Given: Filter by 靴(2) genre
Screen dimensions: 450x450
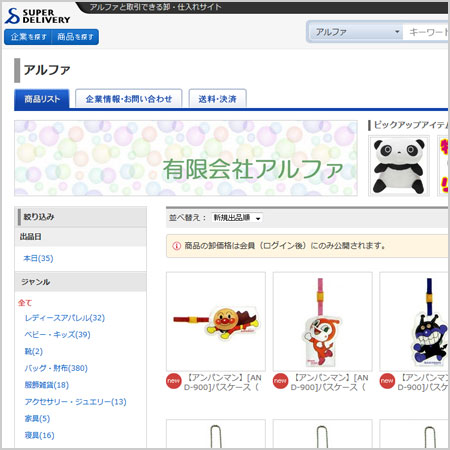Looking at the screenshot, I should (34, 351).
